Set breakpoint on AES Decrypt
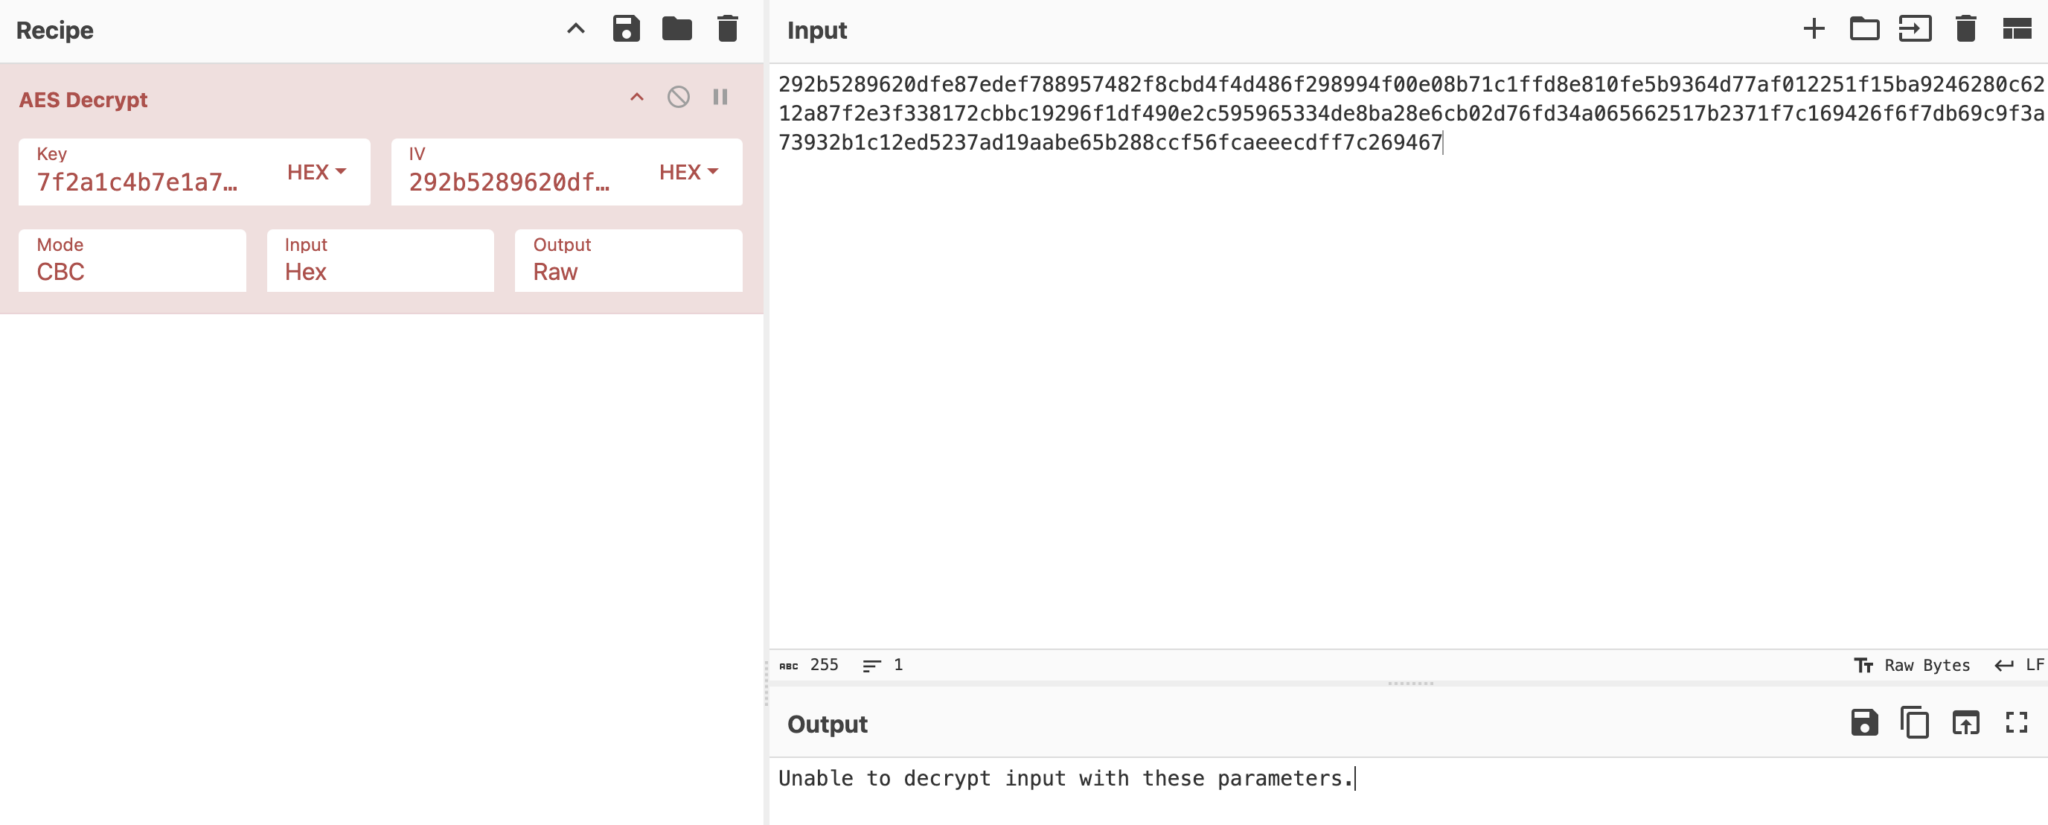The height and width of the screenshot is (825, 2048). click(720, 97)
